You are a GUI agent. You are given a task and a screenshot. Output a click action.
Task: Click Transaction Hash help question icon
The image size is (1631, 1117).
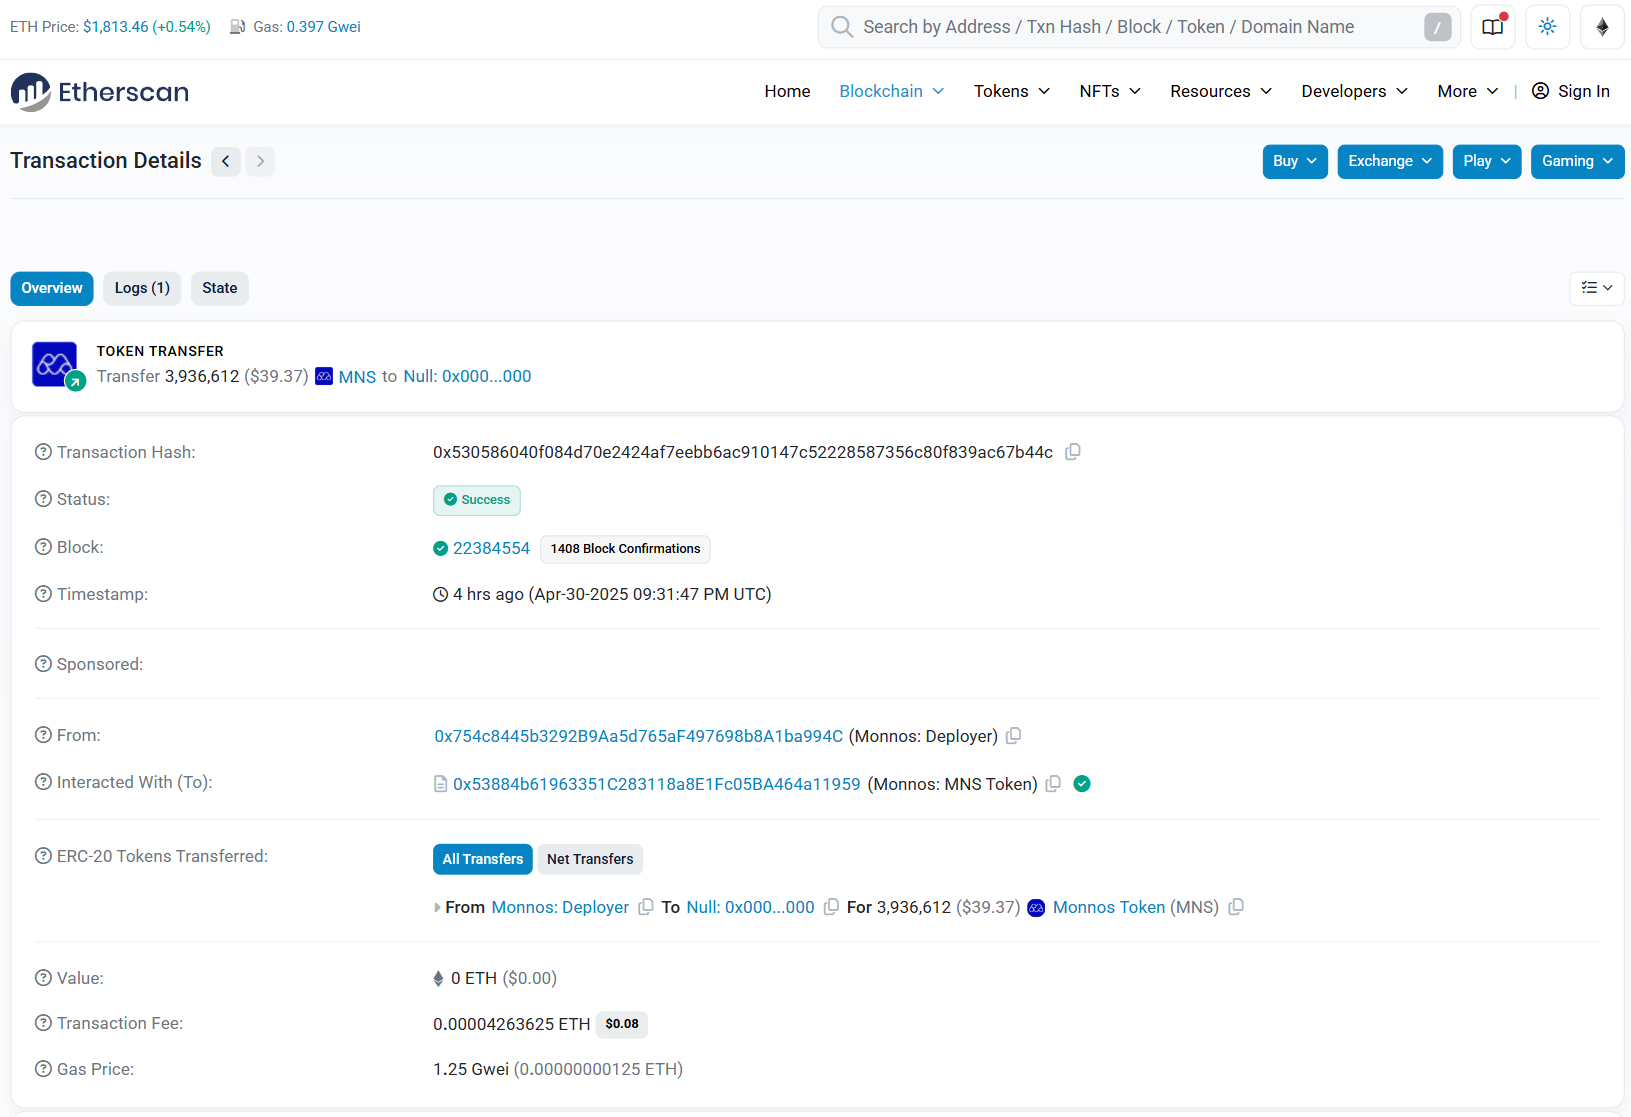point(43,452)
